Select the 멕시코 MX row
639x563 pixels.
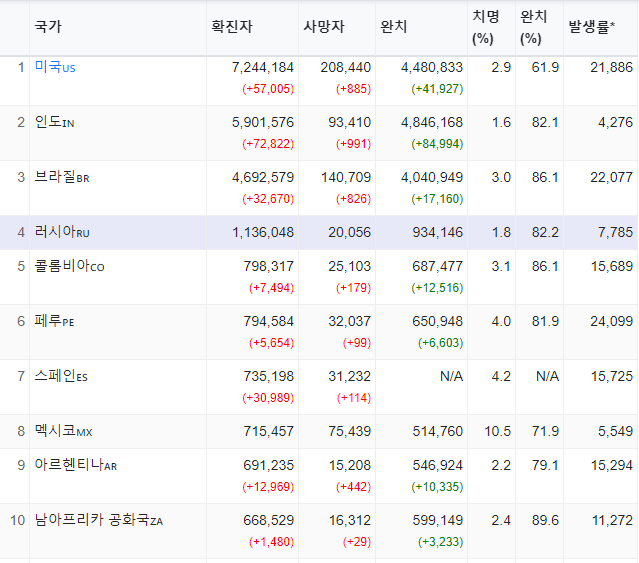click(320, 431)
